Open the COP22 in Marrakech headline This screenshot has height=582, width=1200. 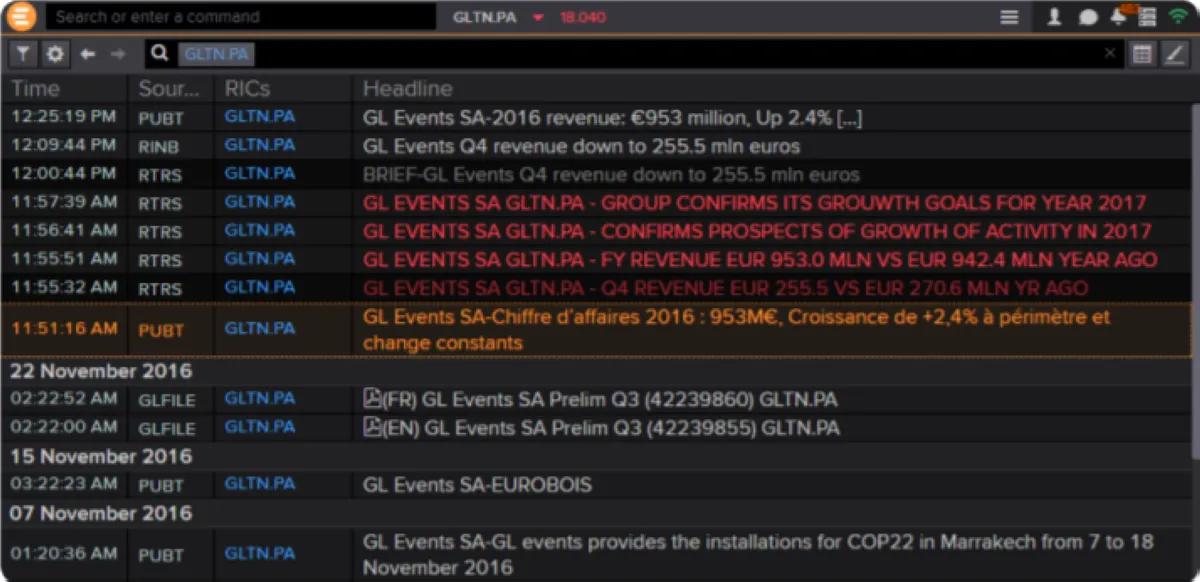point(758,554)
